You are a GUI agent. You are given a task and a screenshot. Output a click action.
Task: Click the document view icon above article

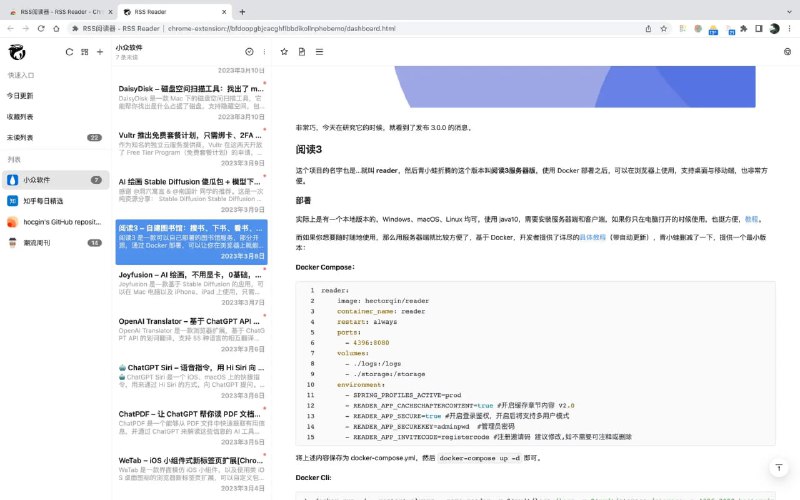(302, 52)
